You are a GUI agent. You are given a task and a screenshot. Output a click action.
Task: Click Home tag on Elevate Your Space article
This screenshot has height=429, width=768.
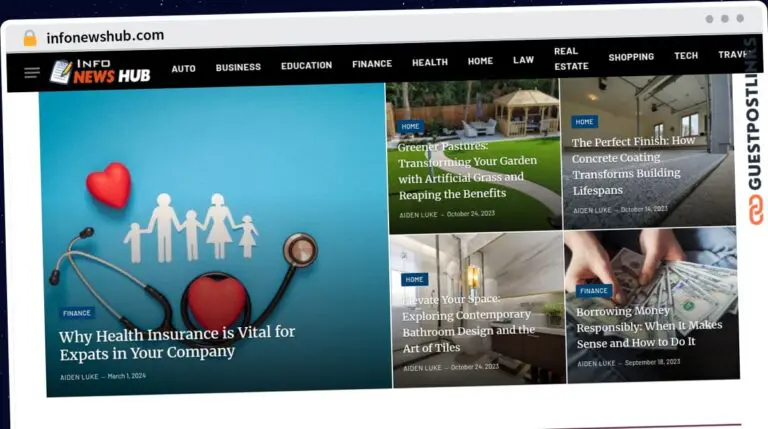[x=414, y=279]
